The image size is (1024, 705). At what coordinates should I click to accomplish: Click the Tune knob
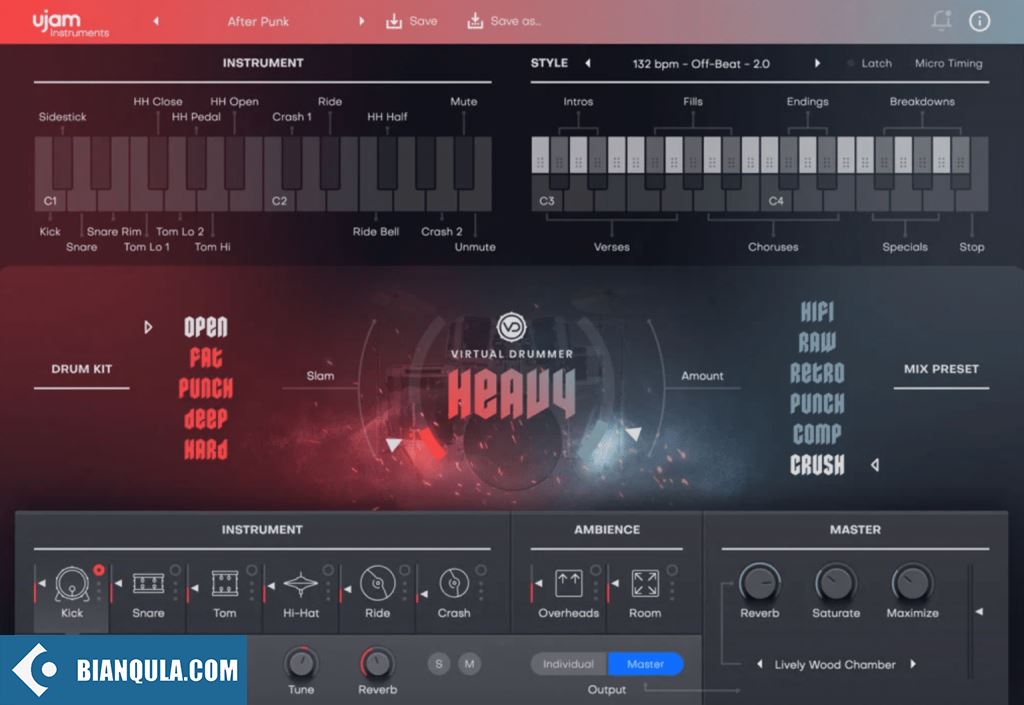pos(300,663)
